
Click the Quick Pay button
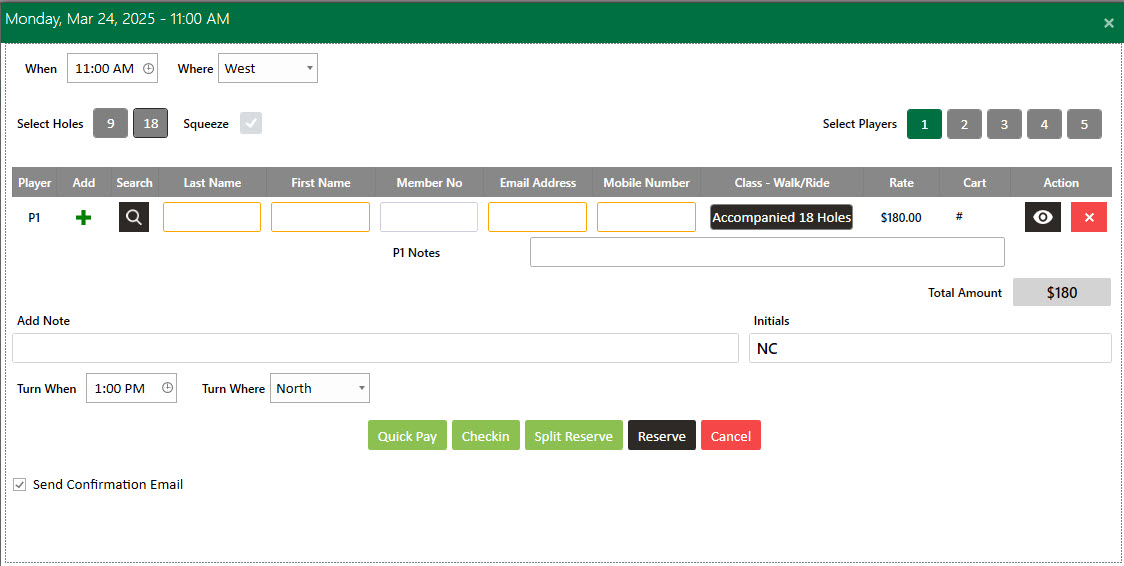point(407,436)
